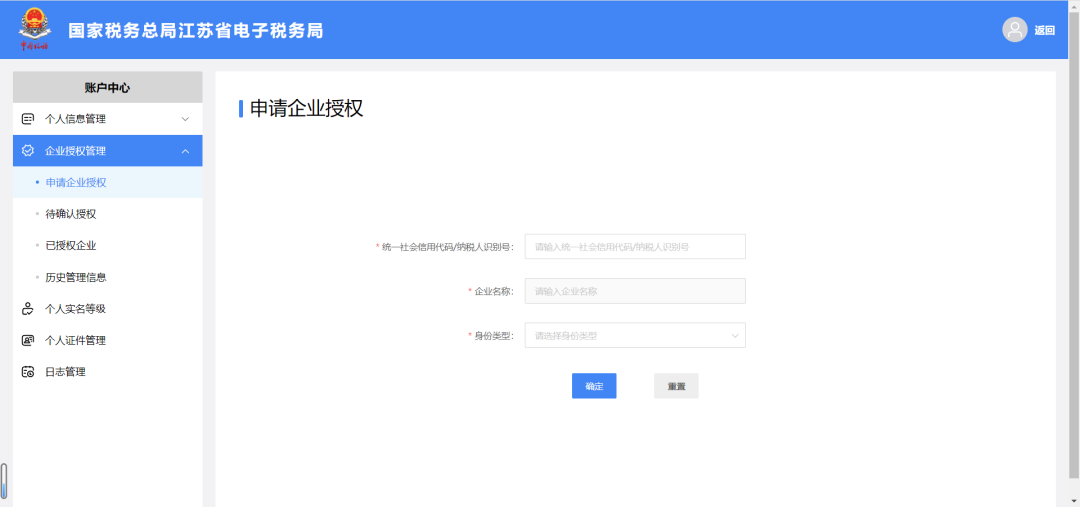Click the 申请企业授权 page heading
Viewport: 1080px width, 507px height.
[x=306, y=109]
